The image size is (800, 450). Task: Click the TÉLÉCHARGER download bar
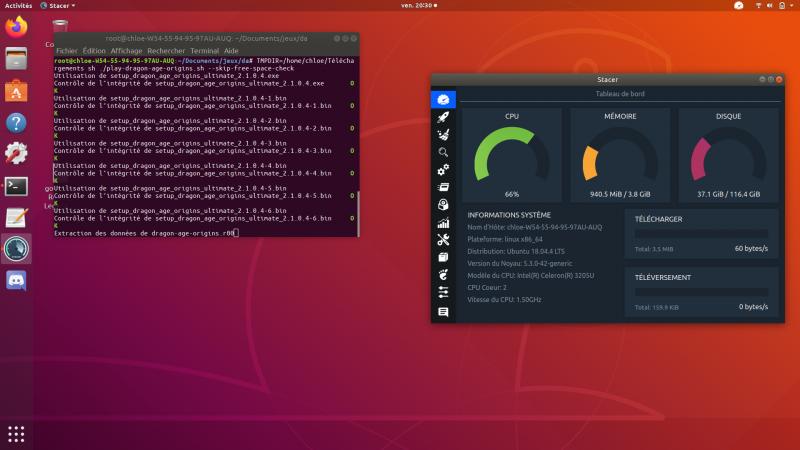pos(701,234)
